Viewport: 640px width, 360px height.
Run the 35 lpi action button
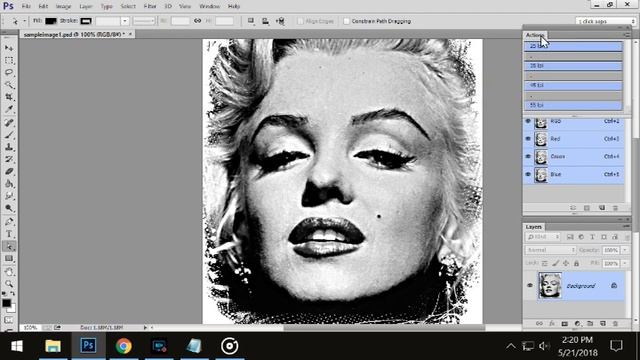(x=573, y=66)
